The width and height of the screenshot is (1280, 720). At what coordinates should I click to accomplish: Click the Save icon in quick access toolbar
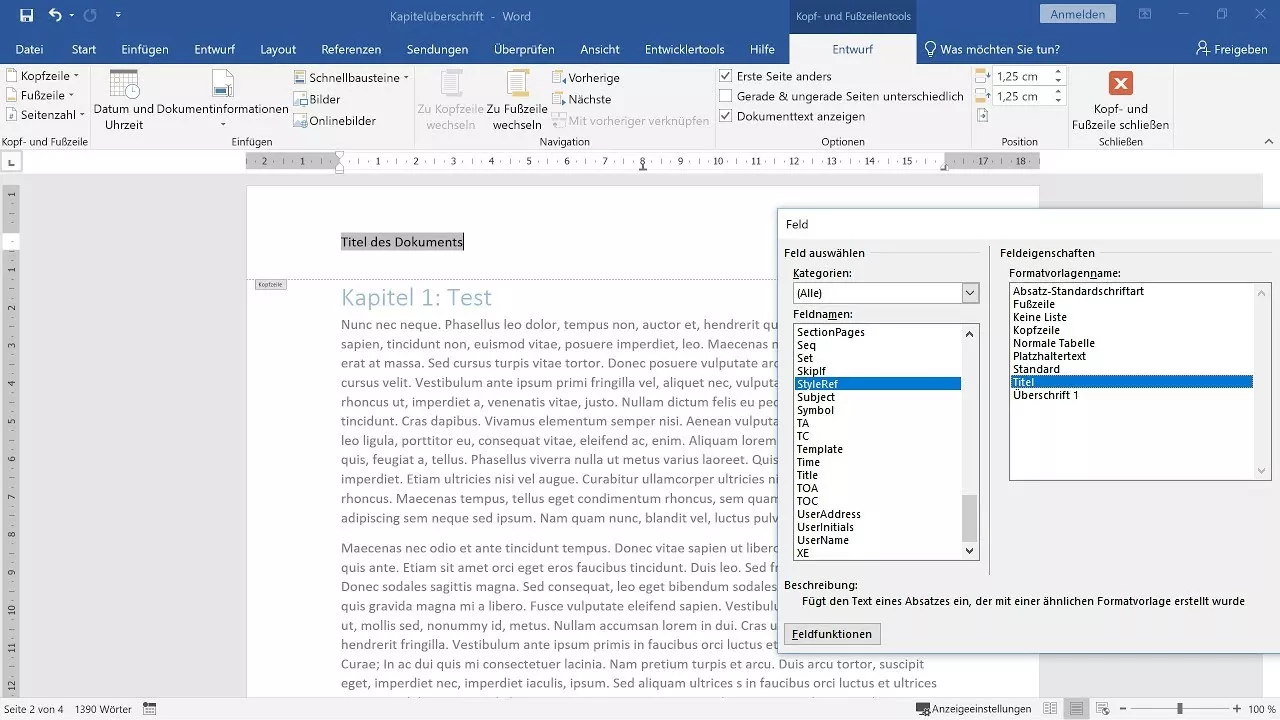tap(25, 15)
